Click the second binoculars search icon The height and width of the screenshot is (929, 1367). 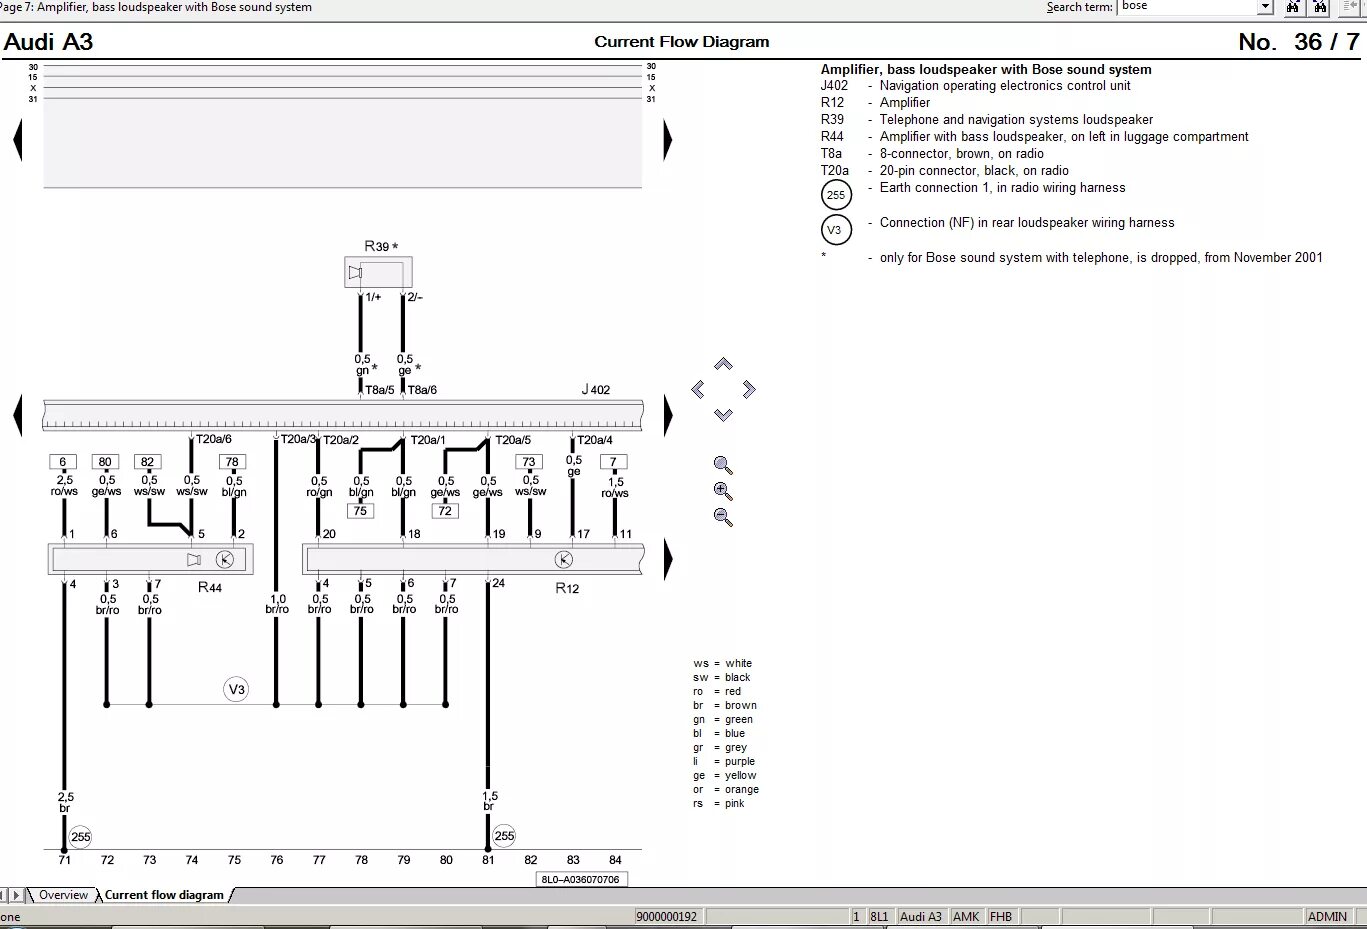(x=1321, y=7)
